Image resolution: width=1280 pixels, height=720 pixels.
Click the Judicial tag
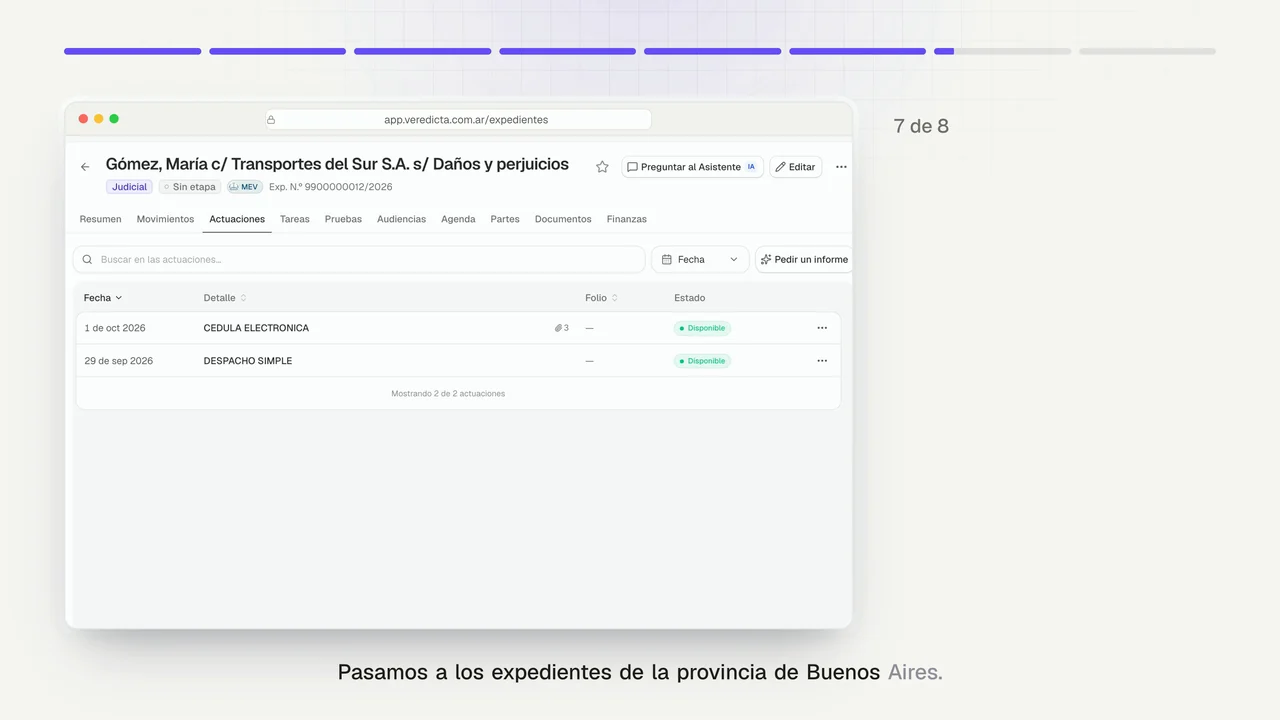129,187
